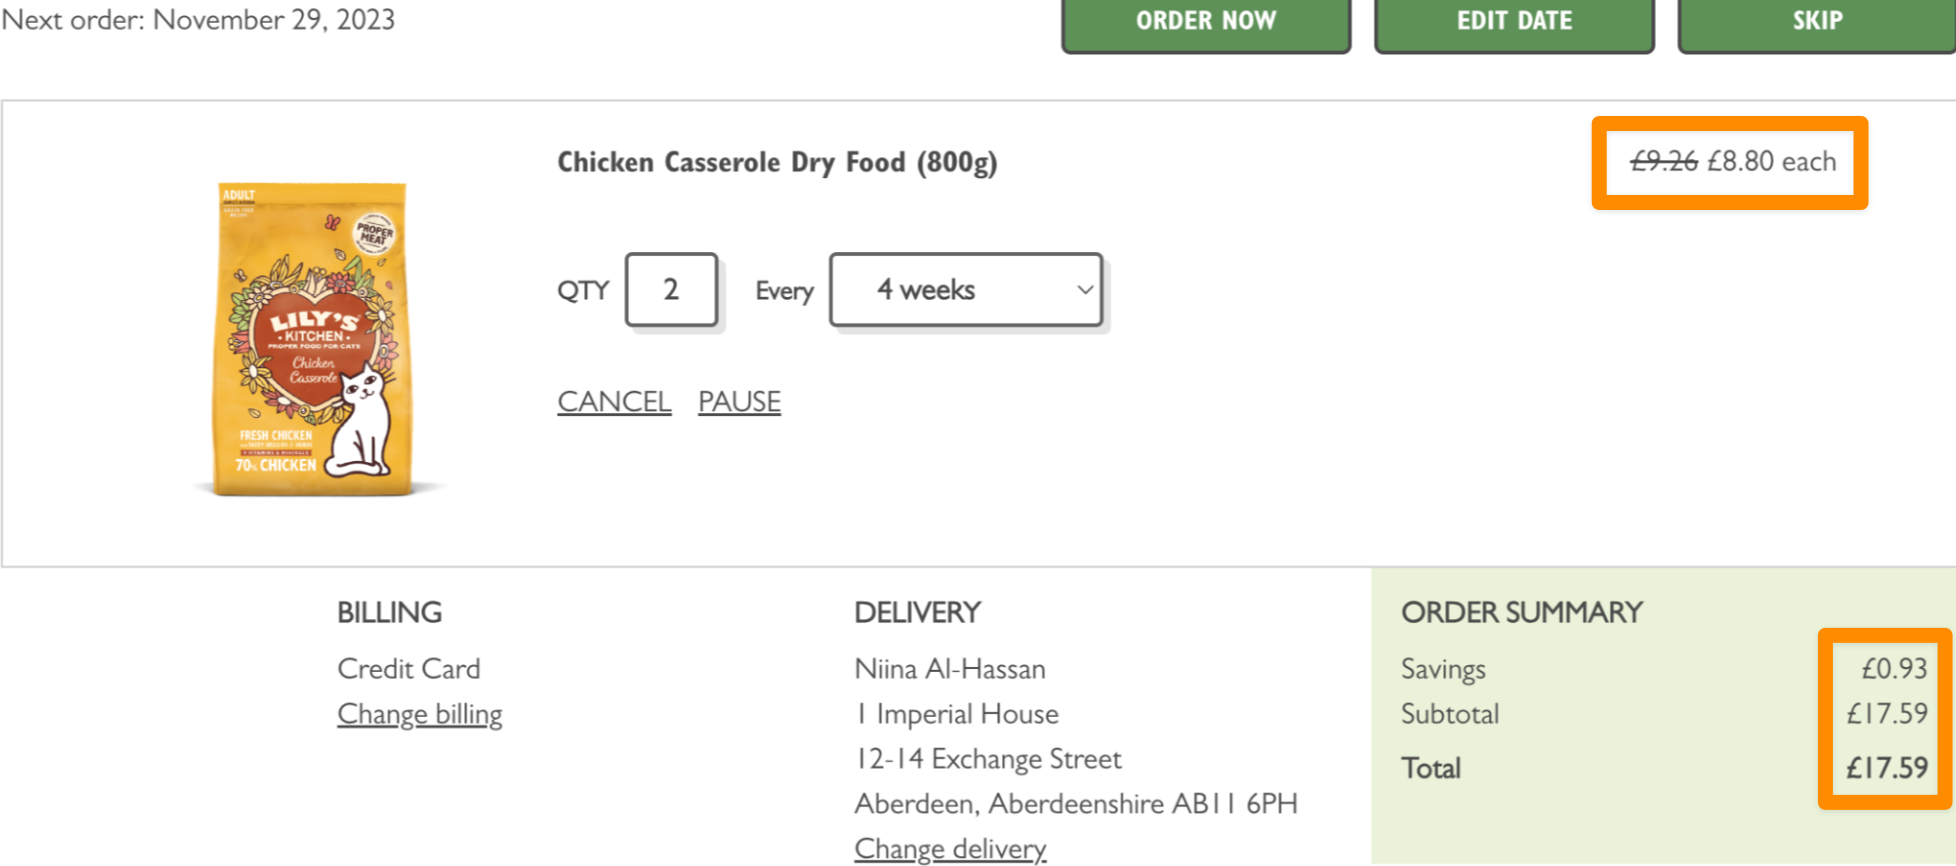The height and width of the screenshot is (866, 1956).
Task: Pause the subscription via PAUSE link
Action: point(739,402)
